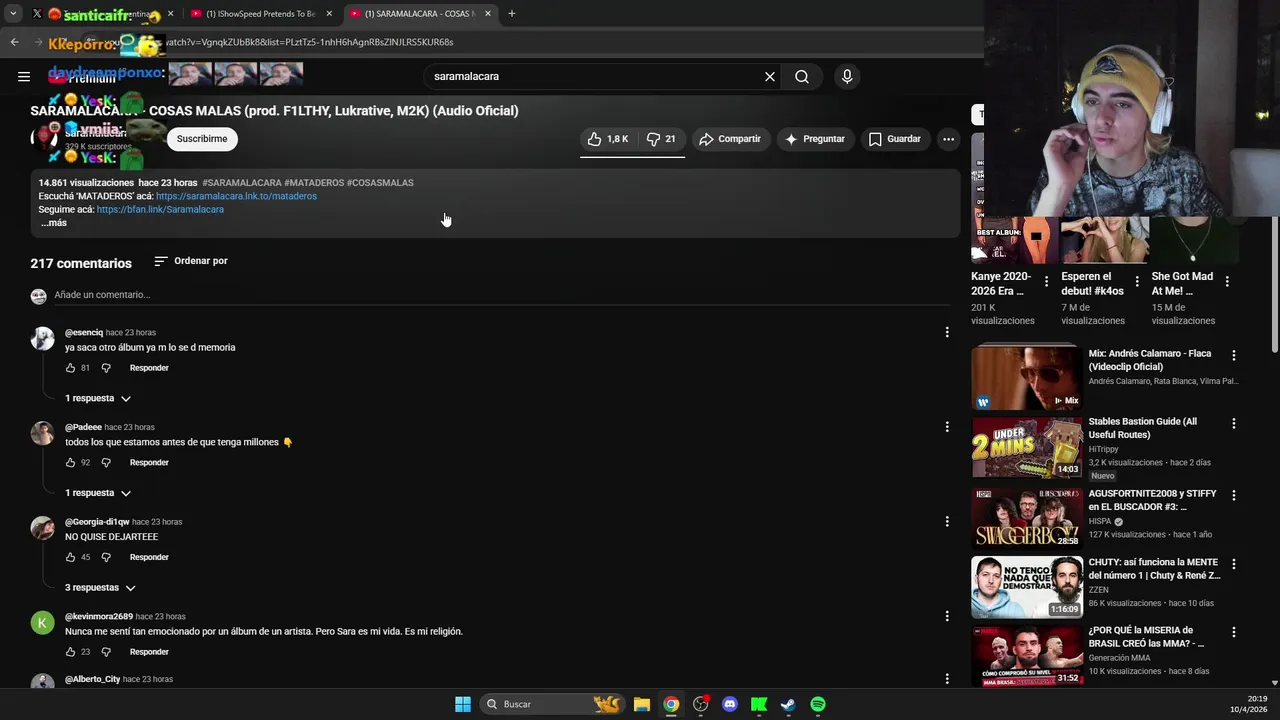Like the @kevinmora2689 comment

click(x=70, y=652)
